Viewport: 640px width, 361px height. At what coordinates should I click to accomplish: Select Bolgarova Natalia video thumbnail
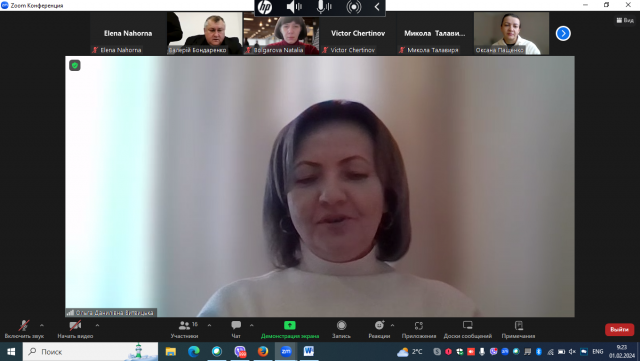tap(281, 33)
